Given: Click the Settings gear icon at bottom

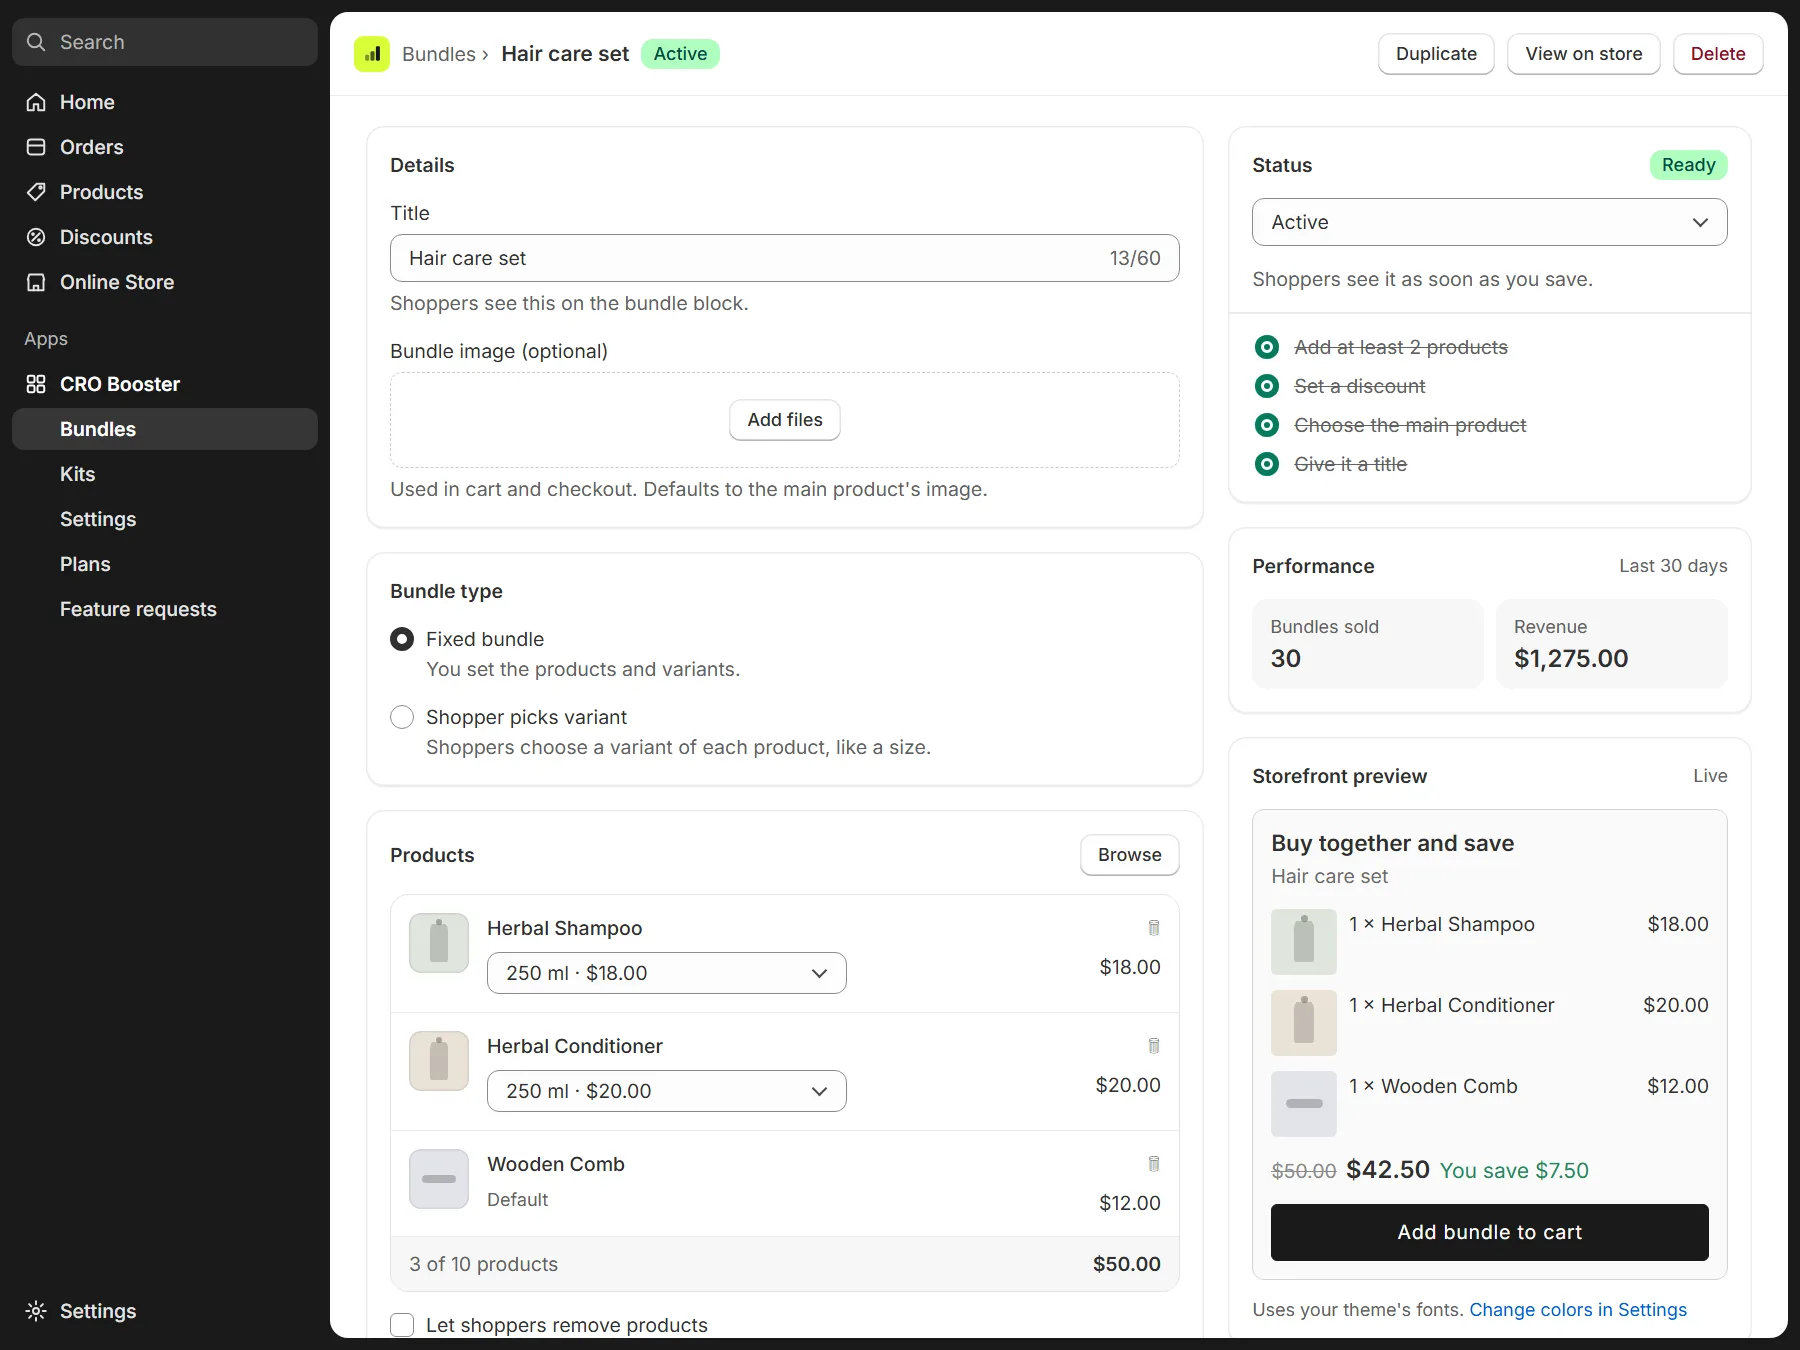Looking at the screenshot, I should point(36,1311).
